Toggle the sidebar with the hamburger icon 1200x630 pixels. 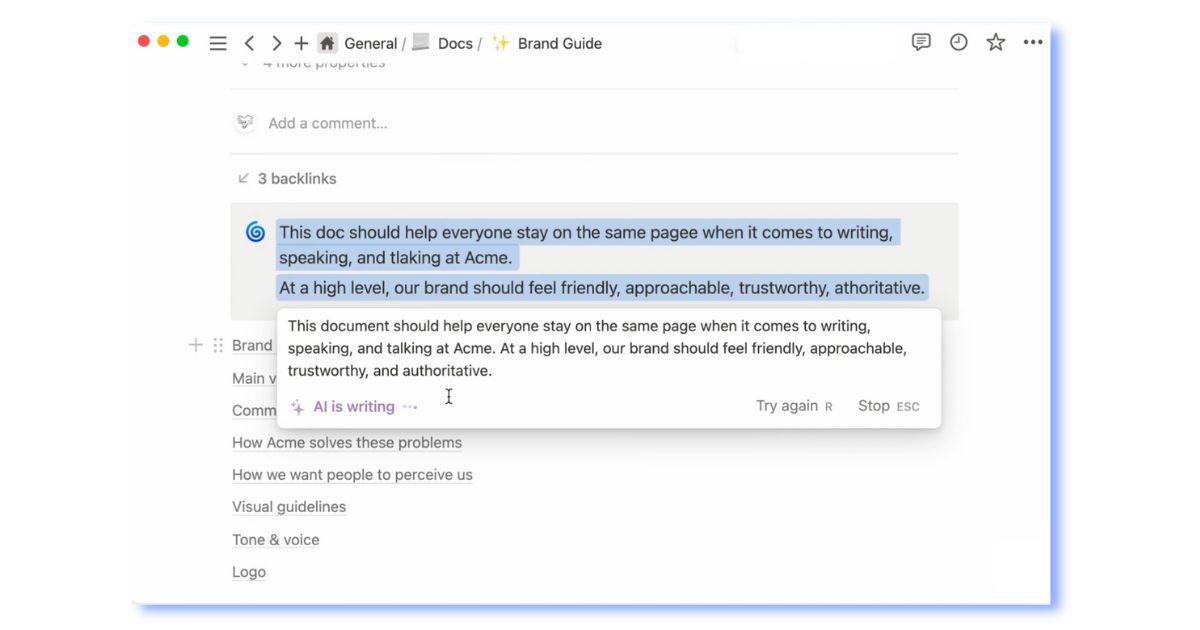click(x=217, y=42)
